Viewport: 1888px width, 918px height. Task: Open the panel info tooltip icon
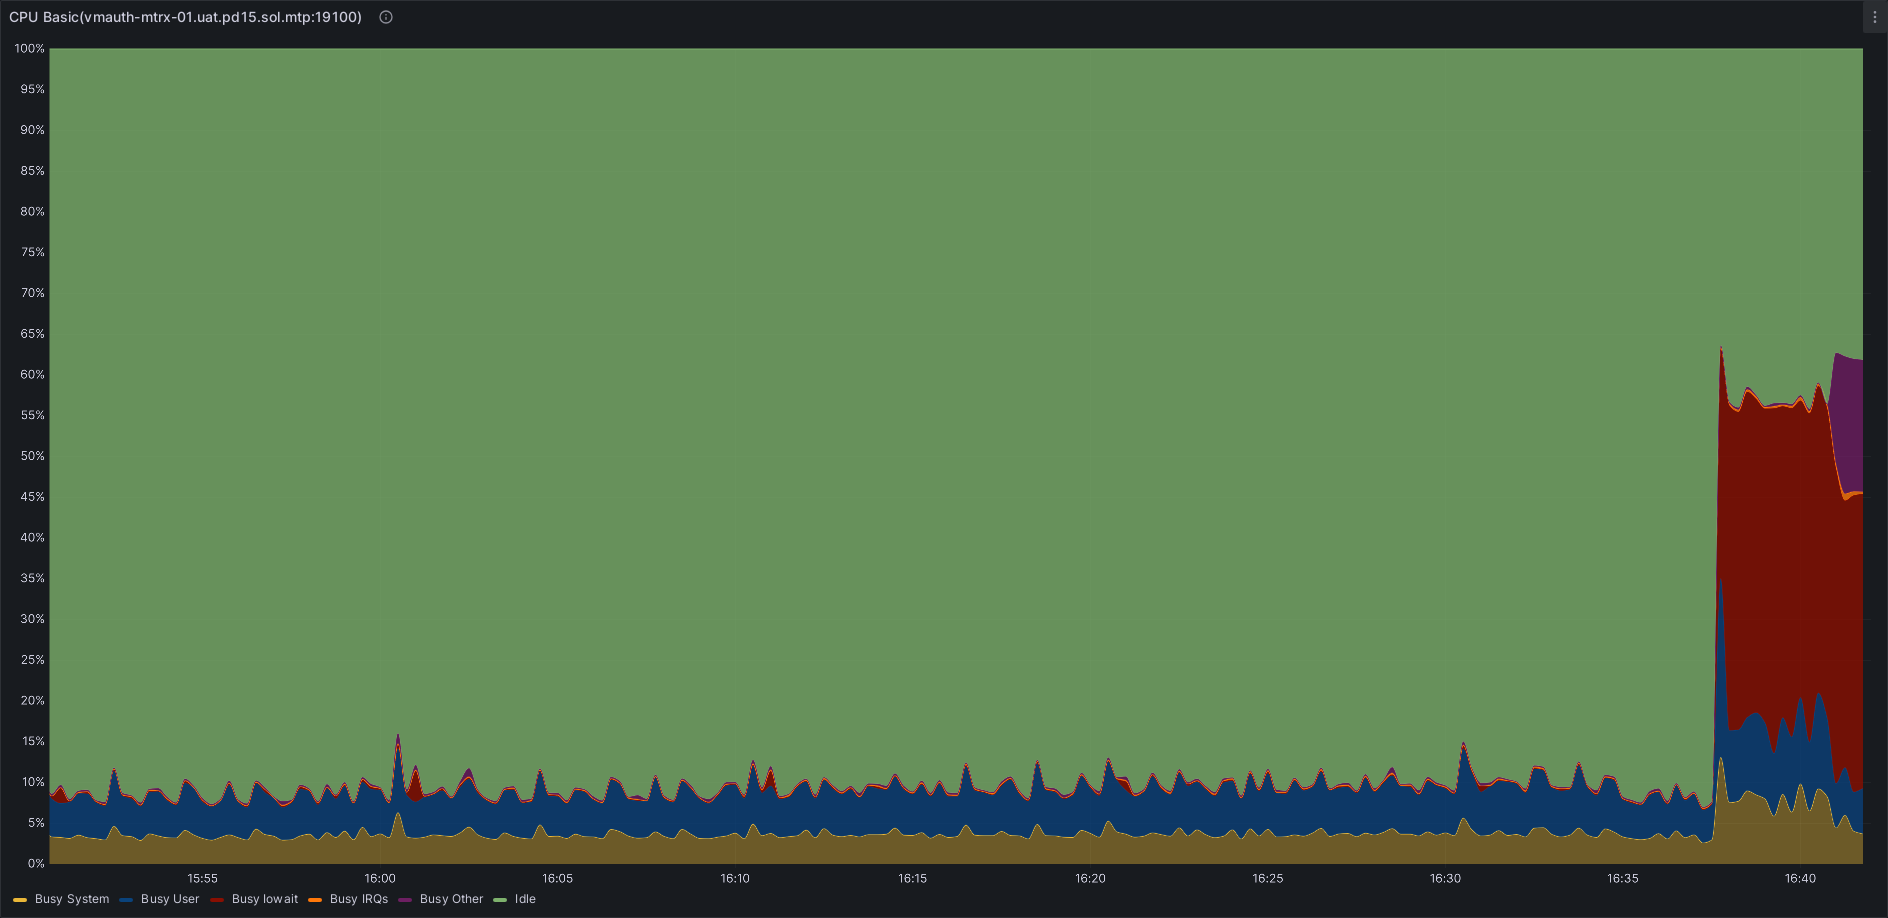(386, 17)
